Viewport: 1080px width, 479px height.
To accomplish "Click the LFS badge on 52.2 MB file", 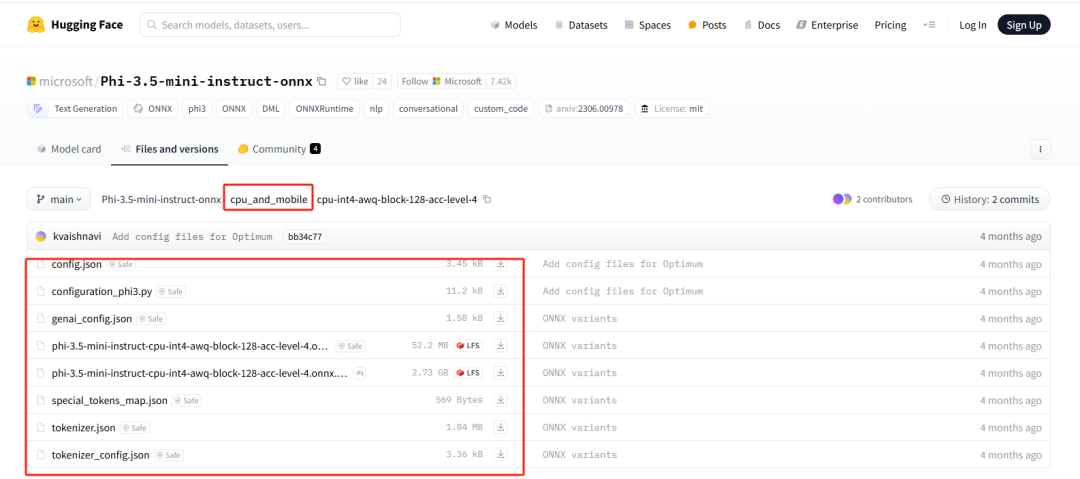I will (x=468, y=345).
